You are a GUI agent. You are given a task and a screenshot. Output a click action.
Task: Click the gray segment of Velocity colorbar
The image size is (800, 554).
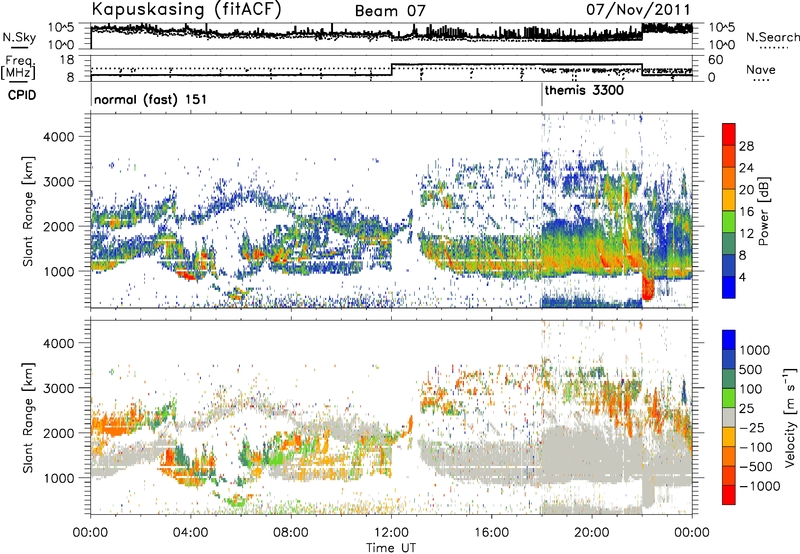729,417
